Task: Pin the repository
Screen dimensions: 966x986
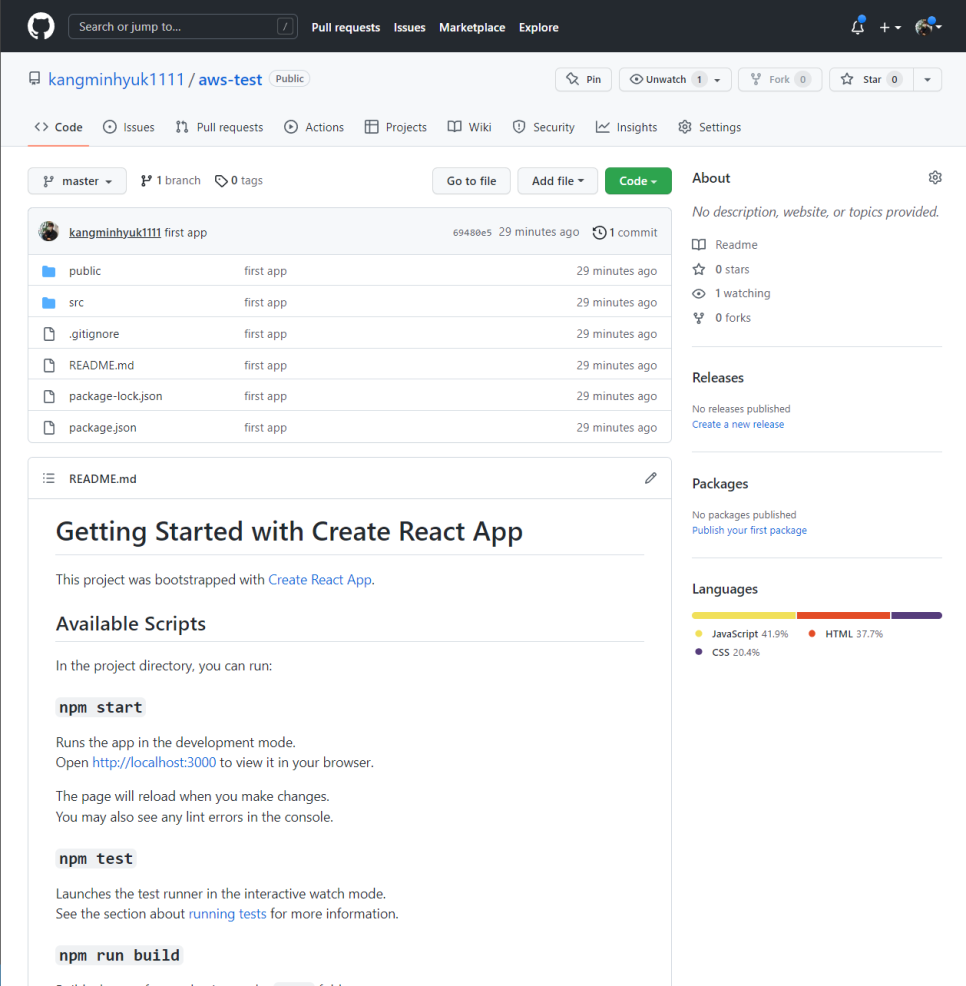Action: pos(583,79)
